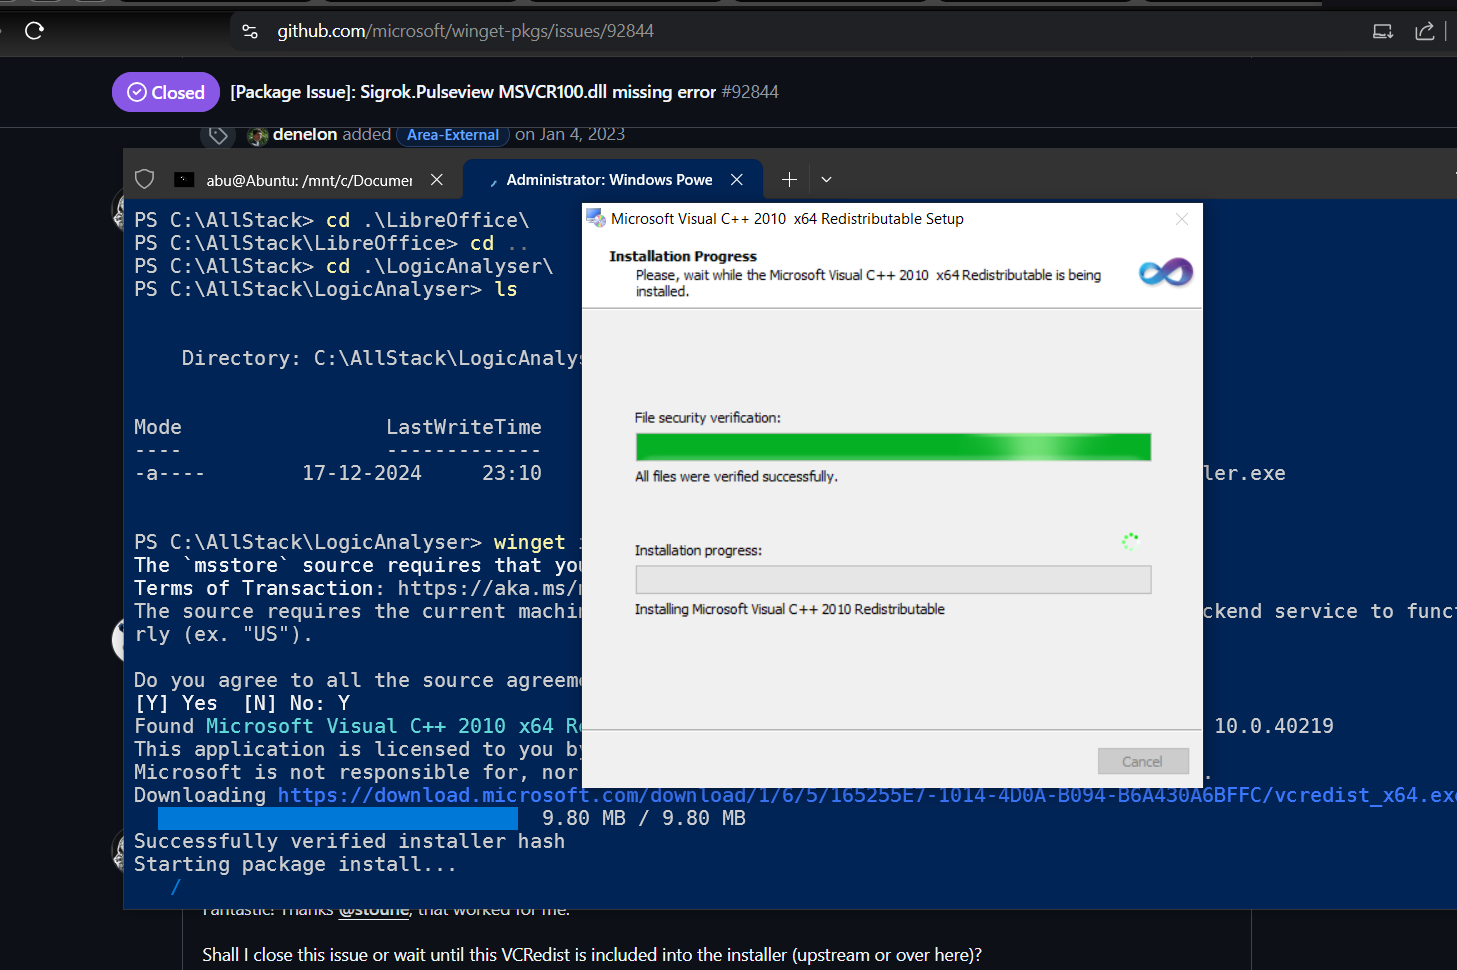Click the label tag icon beside denelon
Image resolution: width=1457 pixels, height=970 pixels.
click(218, 135)
